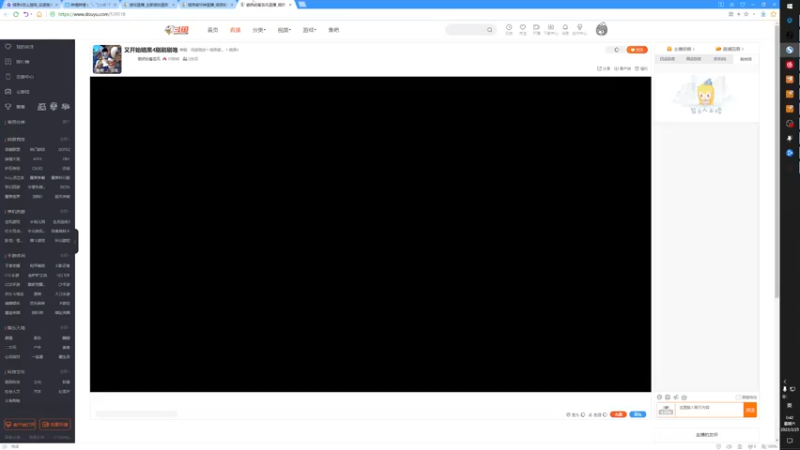
Task: Expand the 视频 video dropdown in the header
Action: (284, 30)
